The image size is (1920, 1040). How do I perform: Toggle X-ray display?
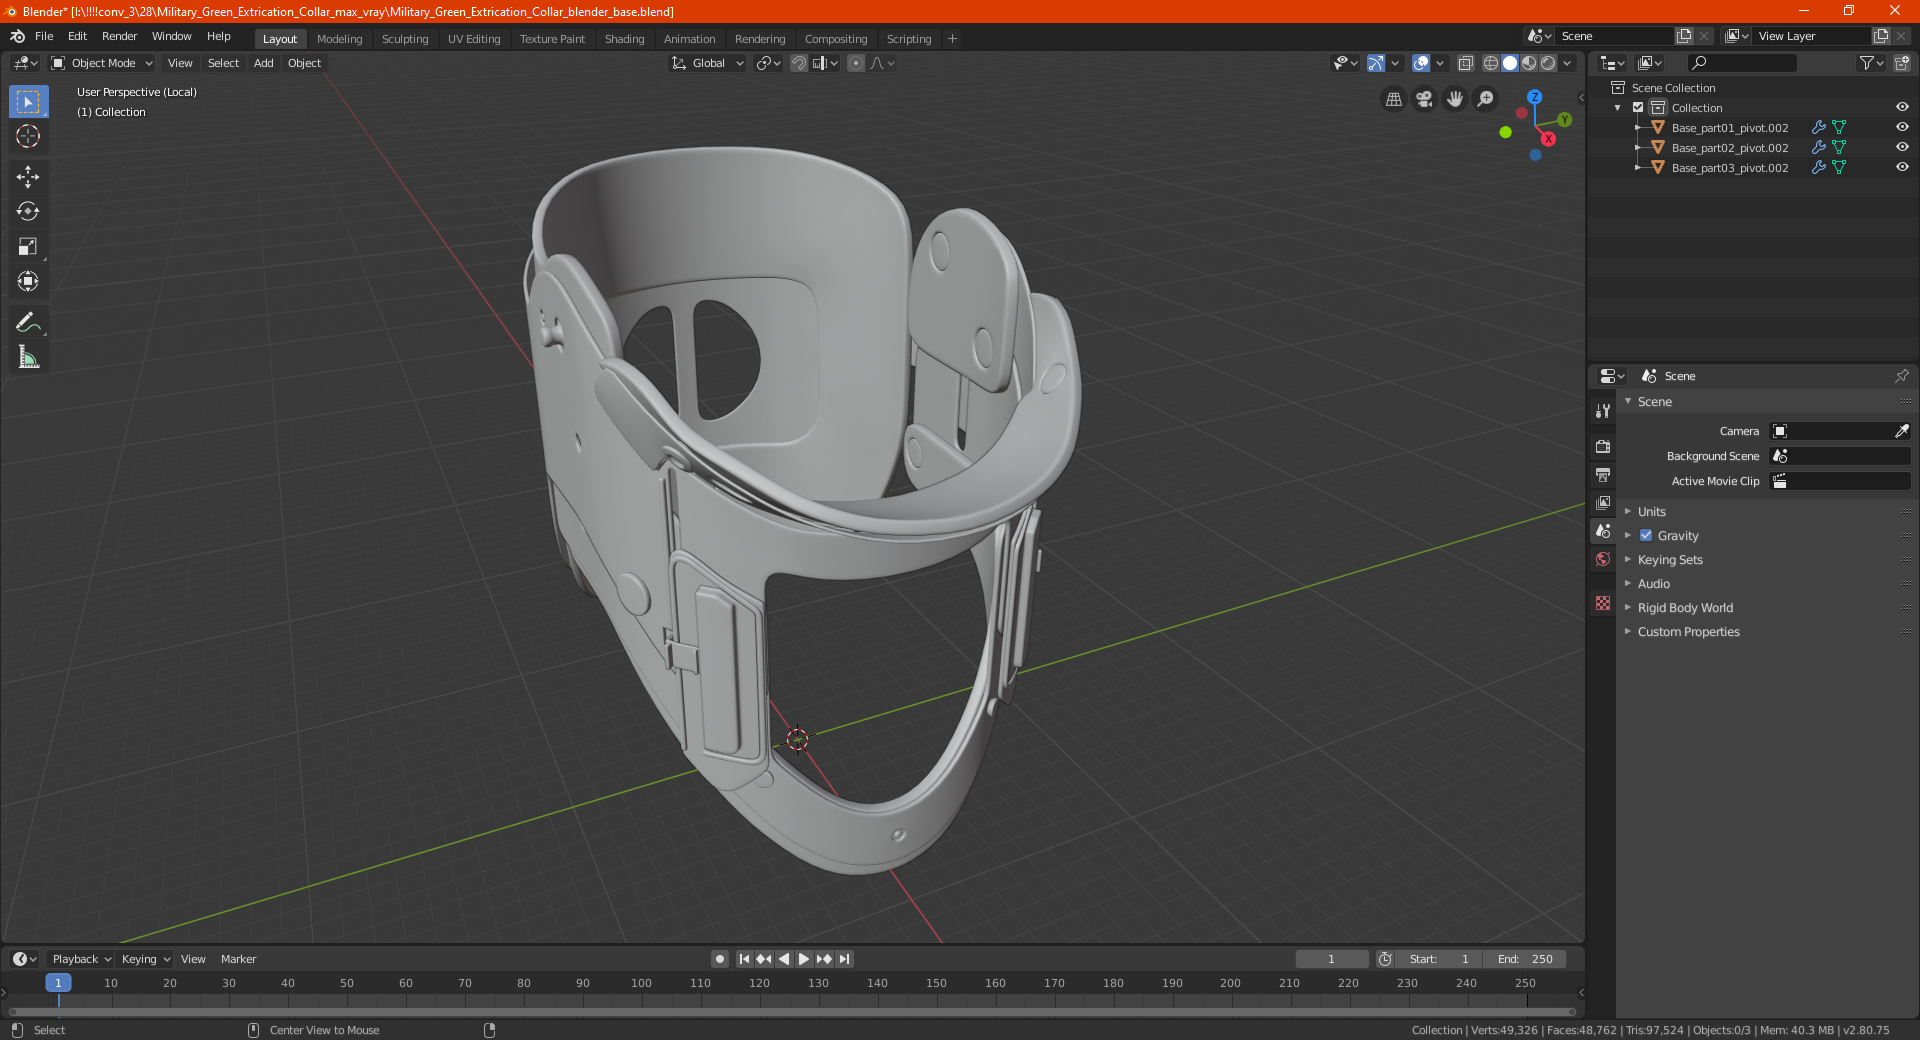pos(1465,63)
